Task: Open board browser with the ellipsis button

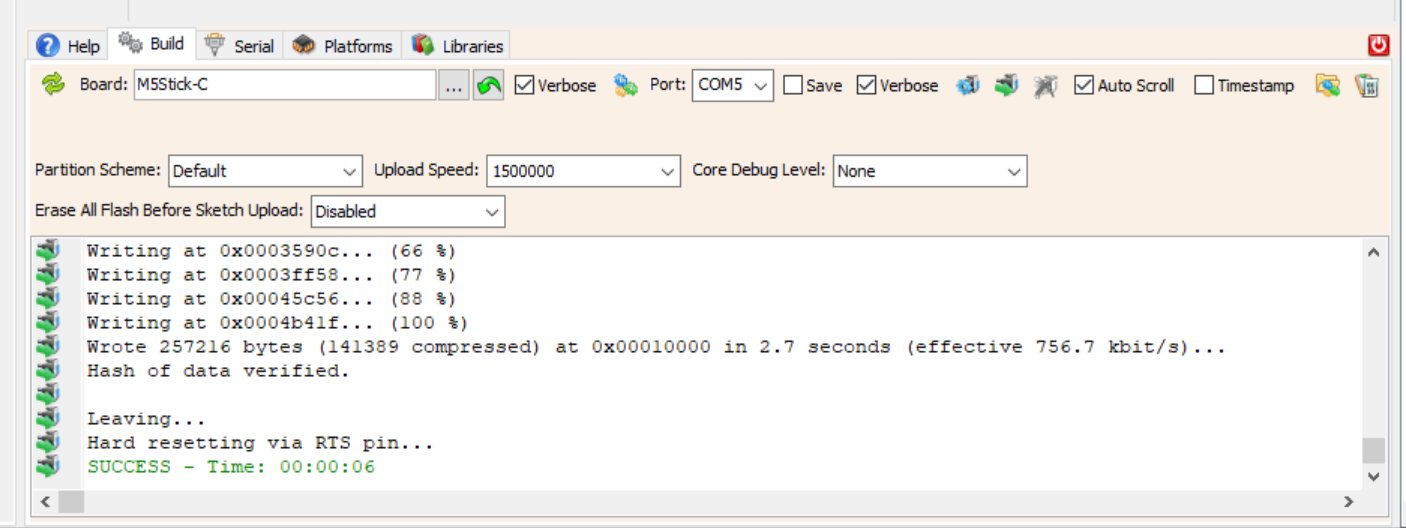Action: pyautogui.click(x=453, y=85)
